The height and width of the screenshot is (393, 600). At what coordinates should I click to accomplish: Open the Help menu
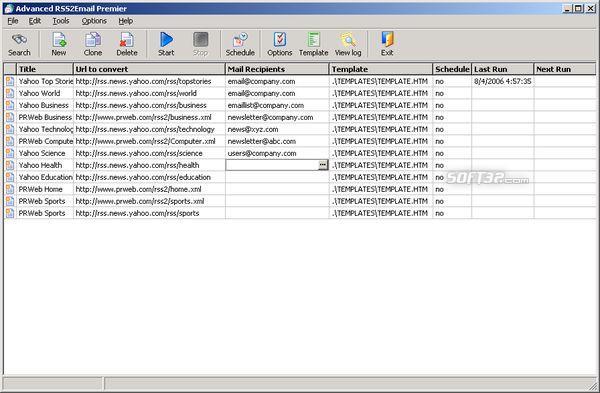tap(126, 21)
